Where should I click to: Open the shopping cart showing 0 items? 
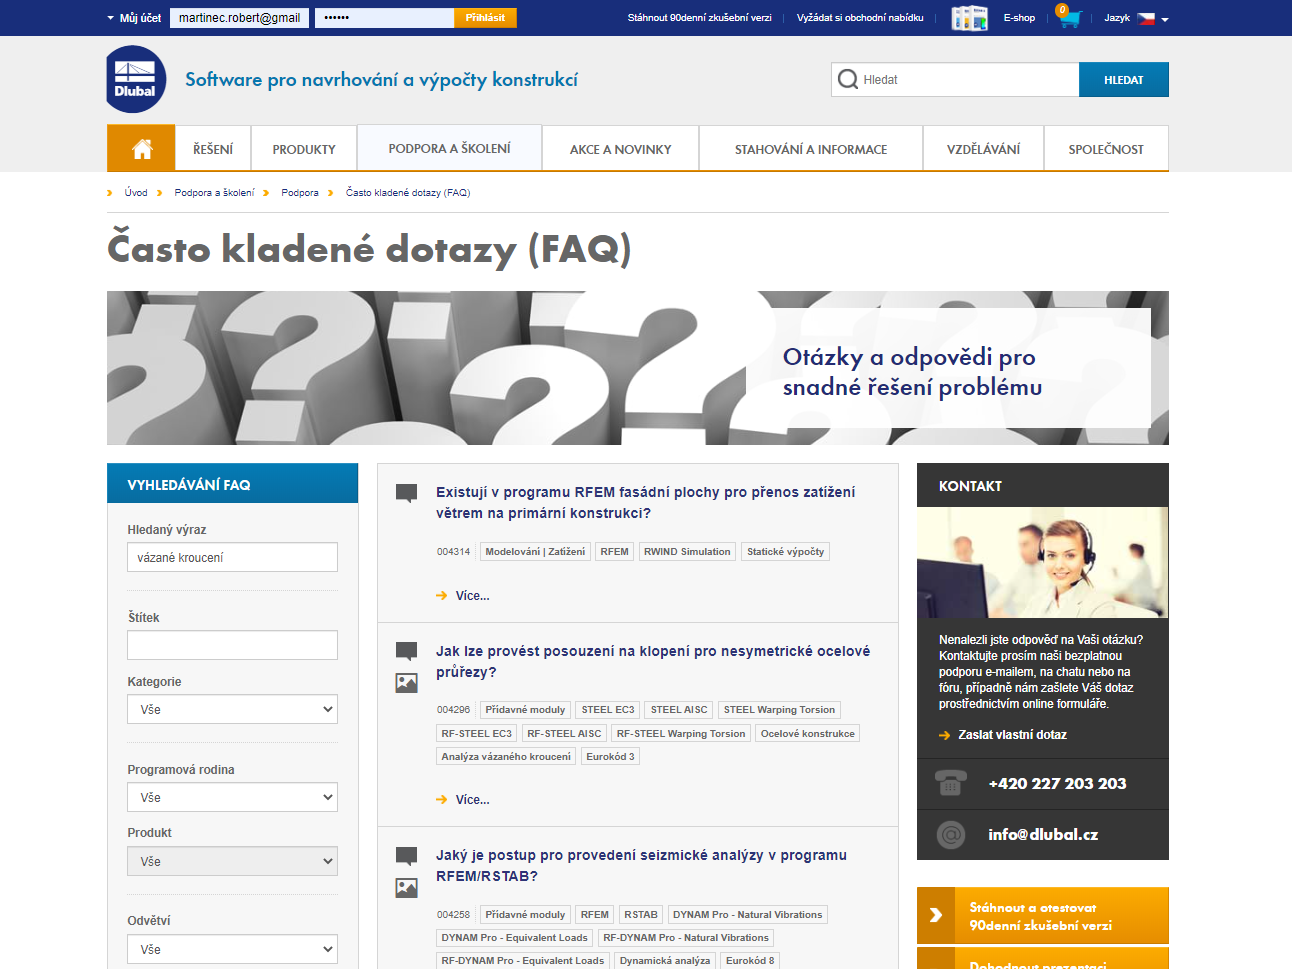[x=1068, y=19]
